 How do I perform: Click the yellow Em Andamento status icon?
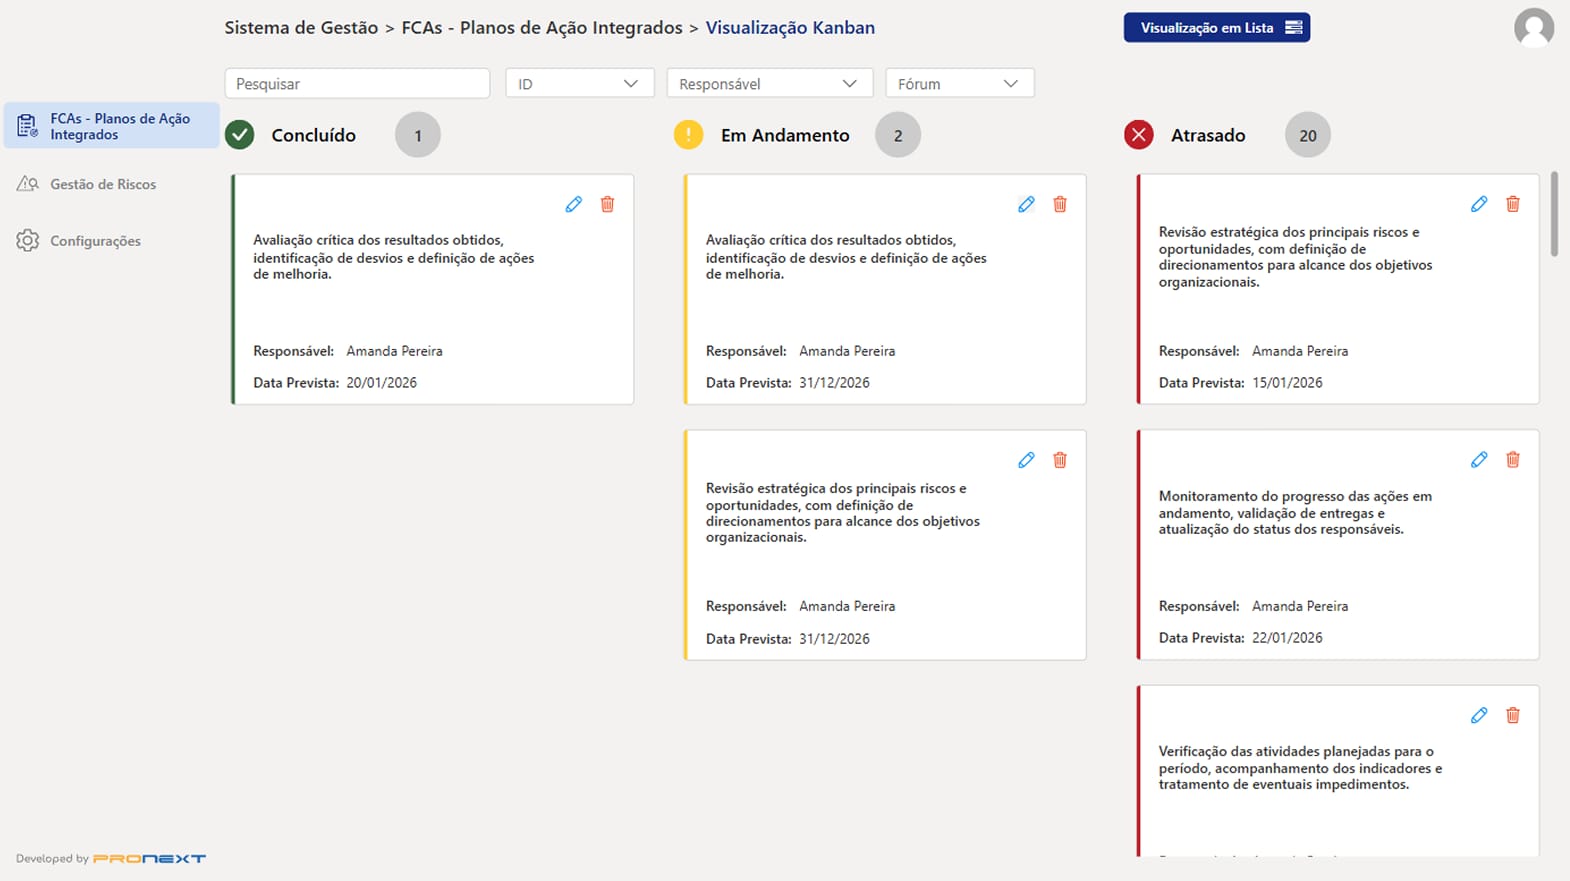(x=688, y=135)
